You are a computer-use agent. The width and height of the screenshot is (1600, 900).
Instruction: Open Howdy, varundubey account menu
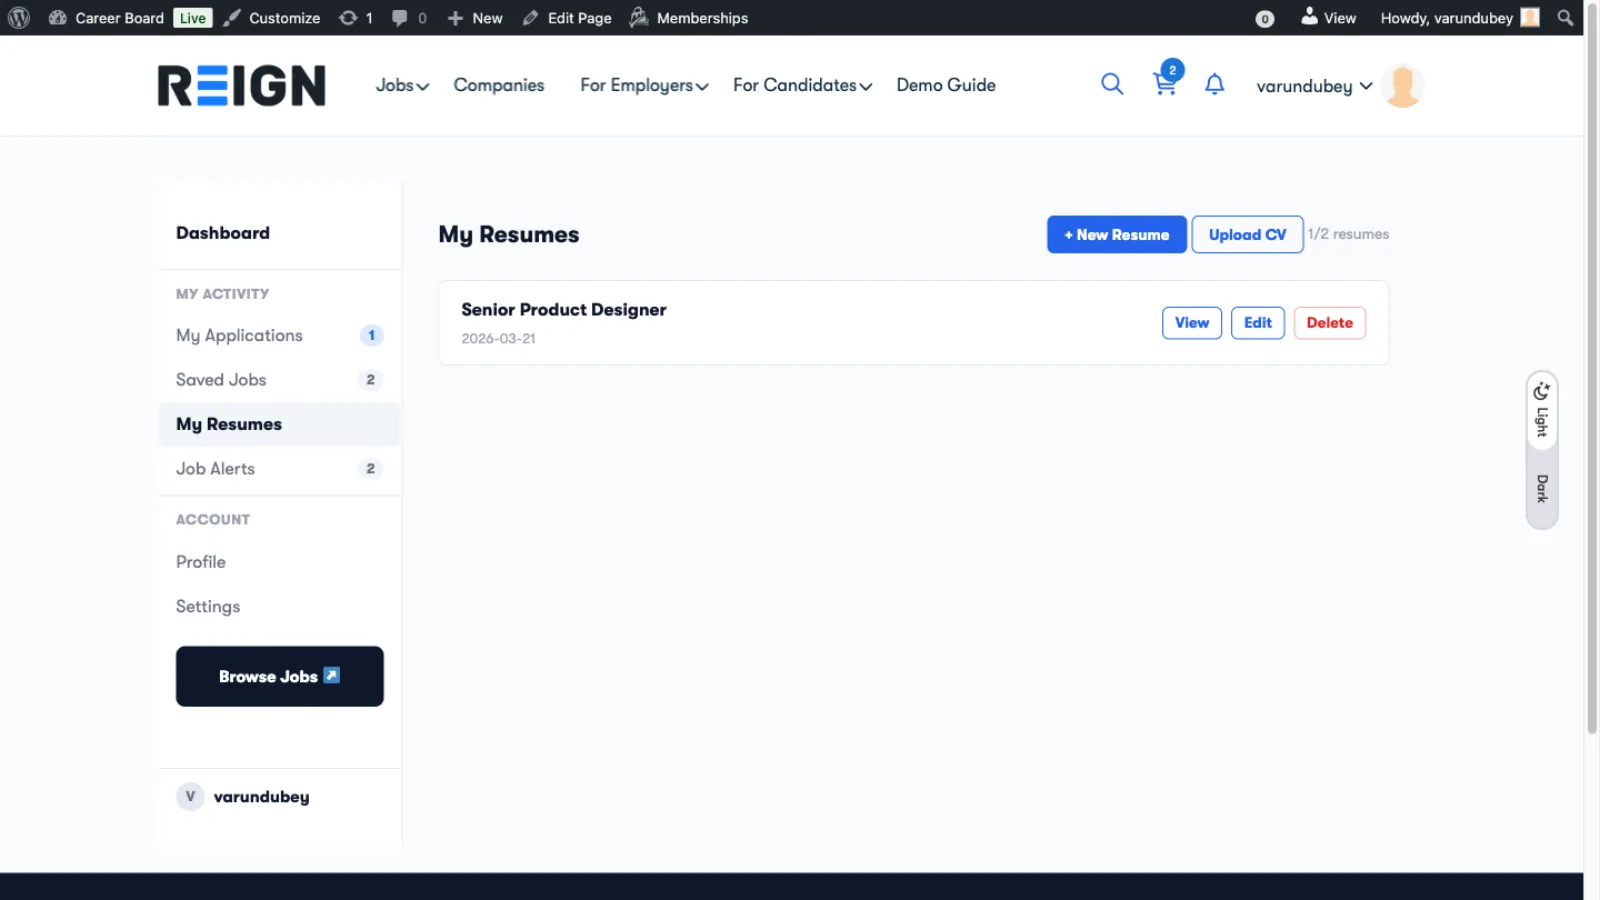1459,18
